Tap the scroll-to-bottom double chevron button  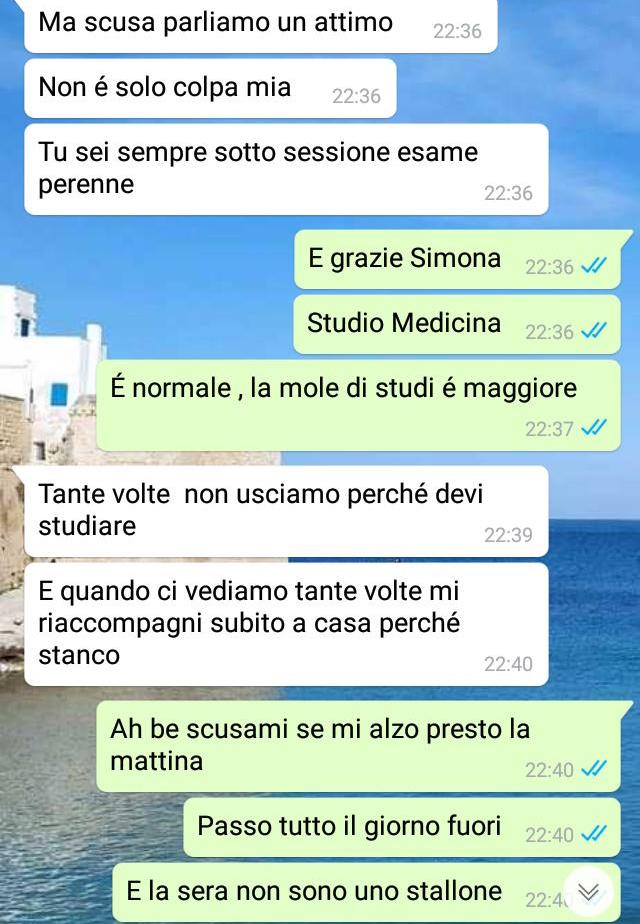coord(588,892)
